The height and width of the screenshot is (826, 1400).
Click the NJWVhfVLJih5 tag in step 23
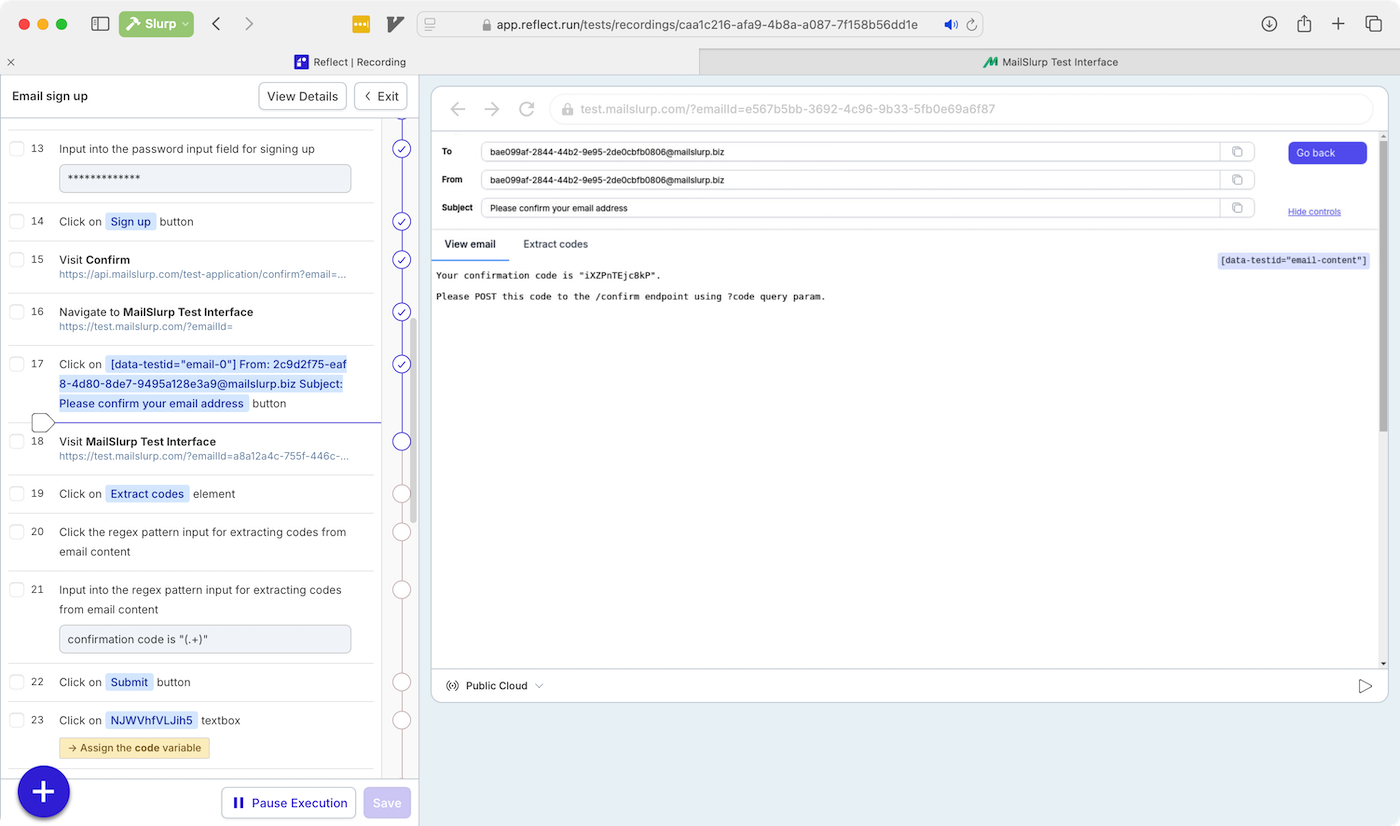[151, 720]
